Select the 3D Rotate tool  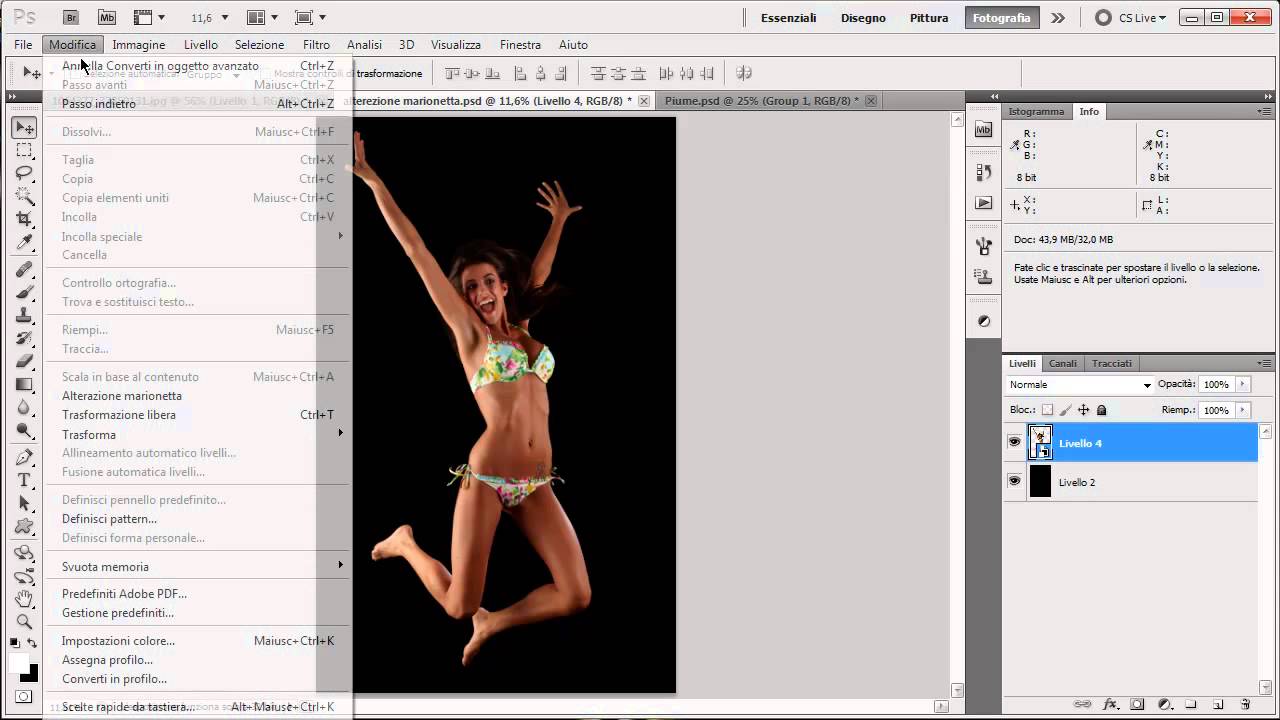tap(25, 553)
